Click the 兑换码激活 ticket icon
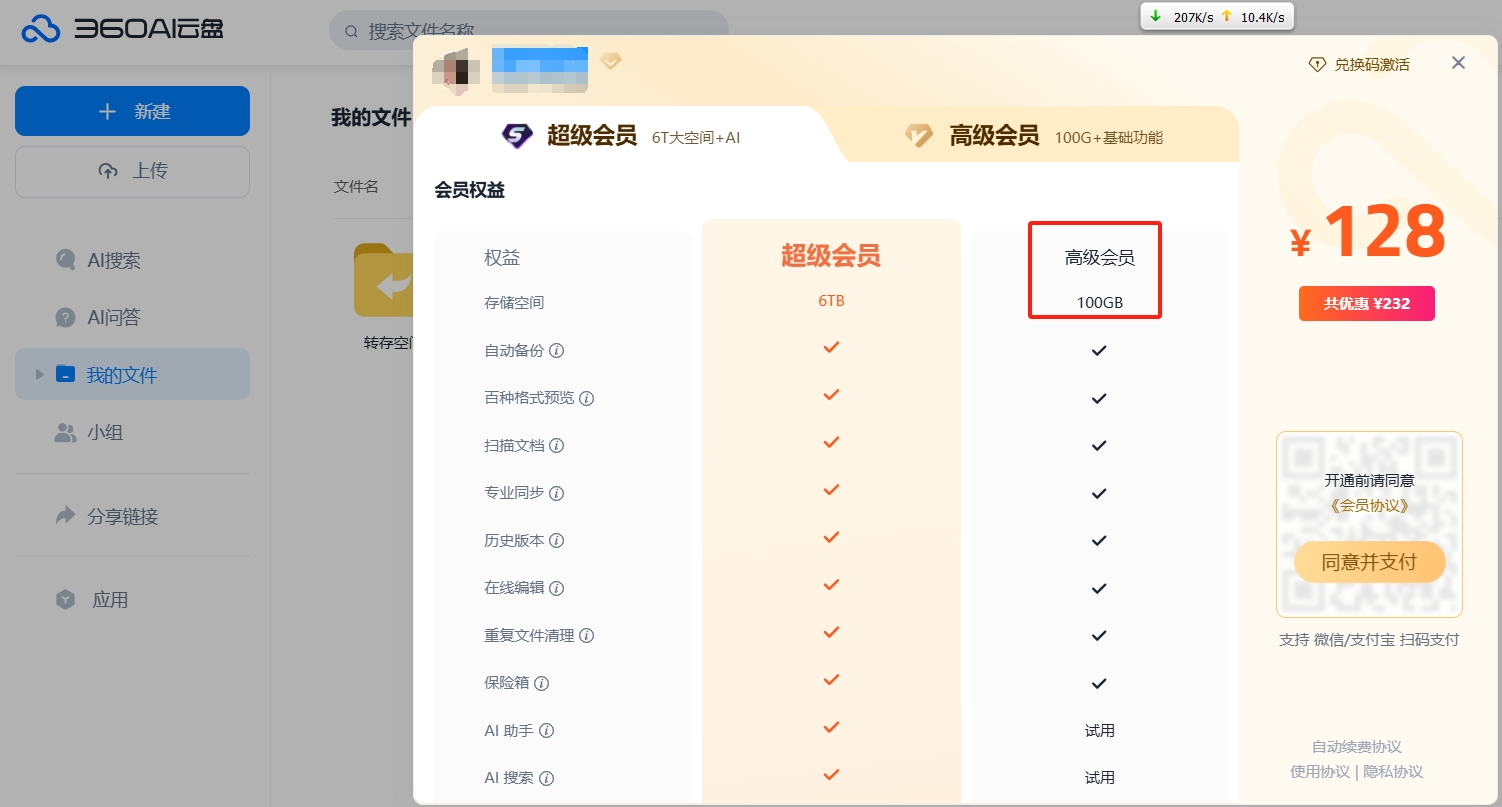This screenshot has height=807, width=1502. [x=1317, y=63]
